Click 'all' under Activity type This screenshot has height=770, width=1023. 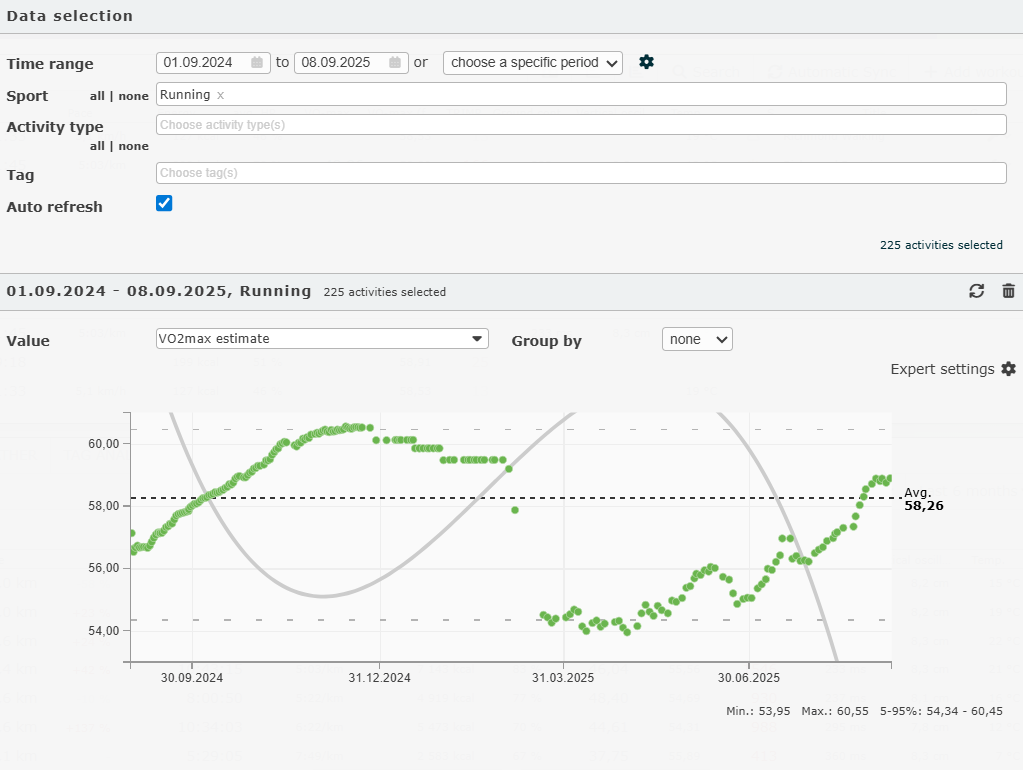(x=97, y=146)
